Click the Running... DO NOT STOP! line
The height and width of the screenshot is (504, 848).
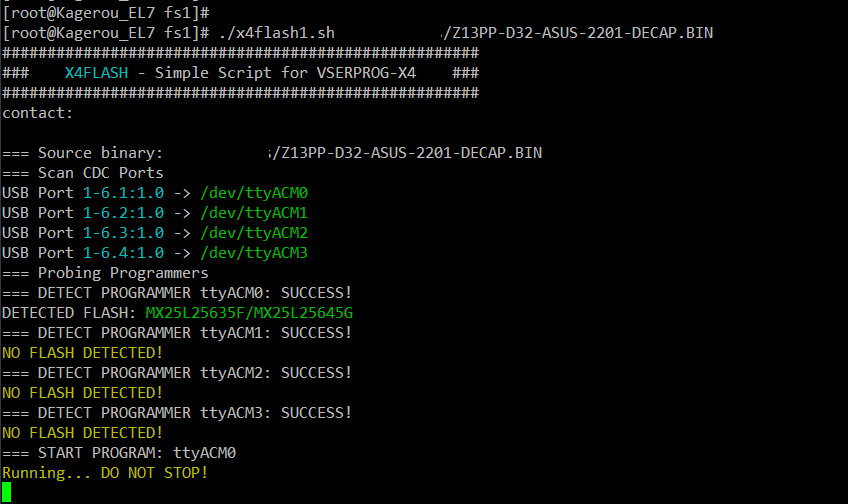105,473
